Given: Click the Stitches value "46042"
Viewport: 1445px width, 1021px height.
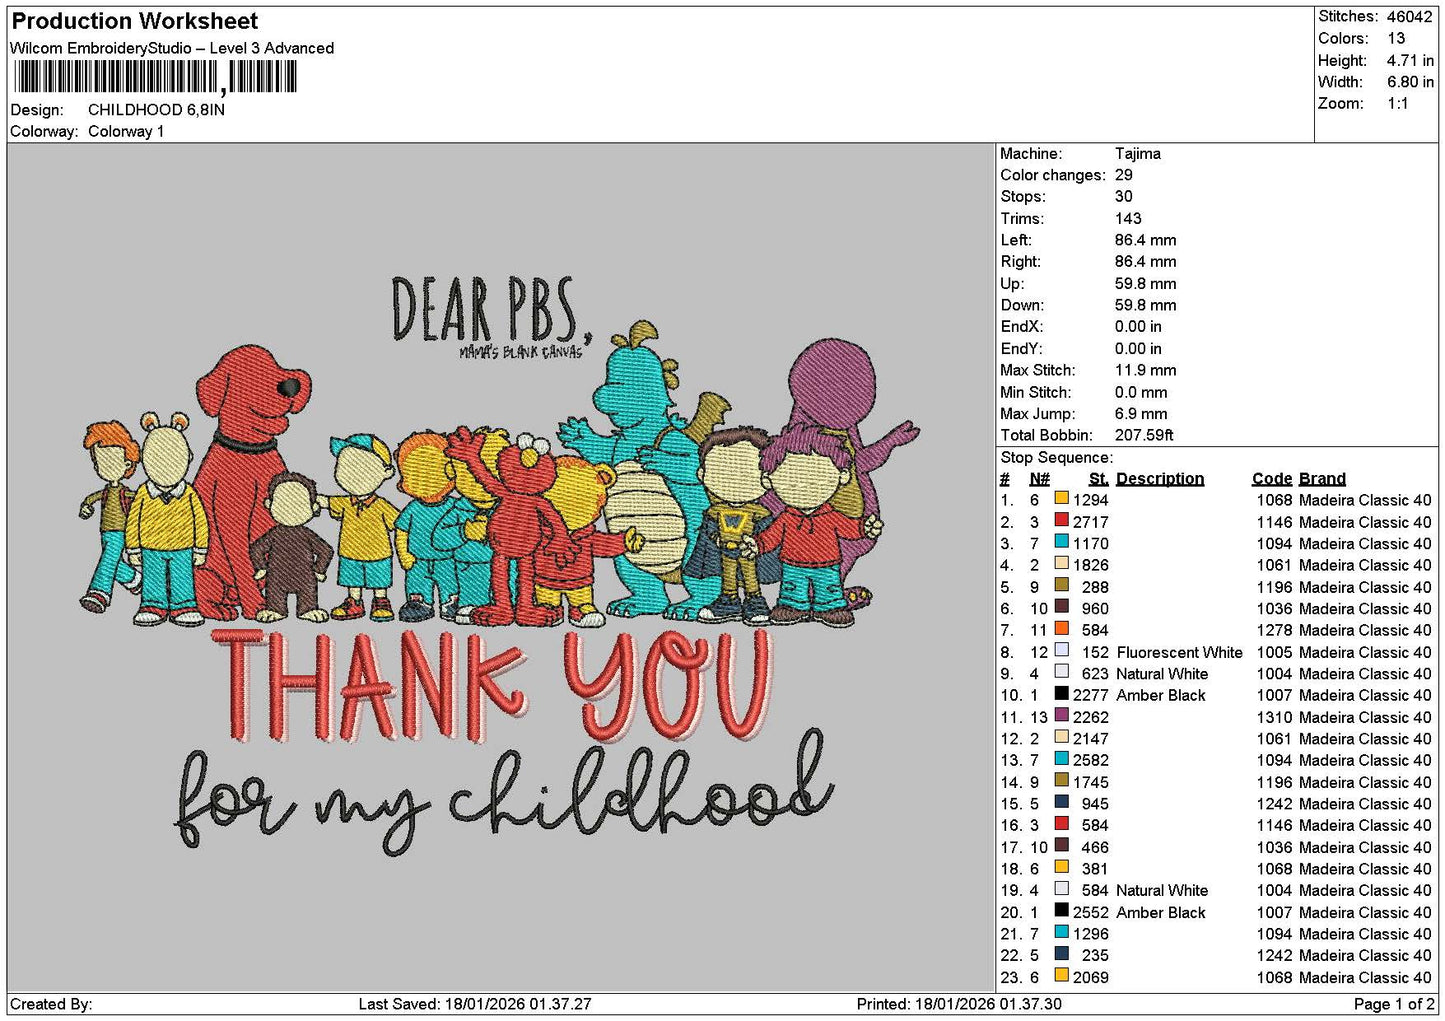Looking at the screenshot, I should click(x=1409, y=17).
